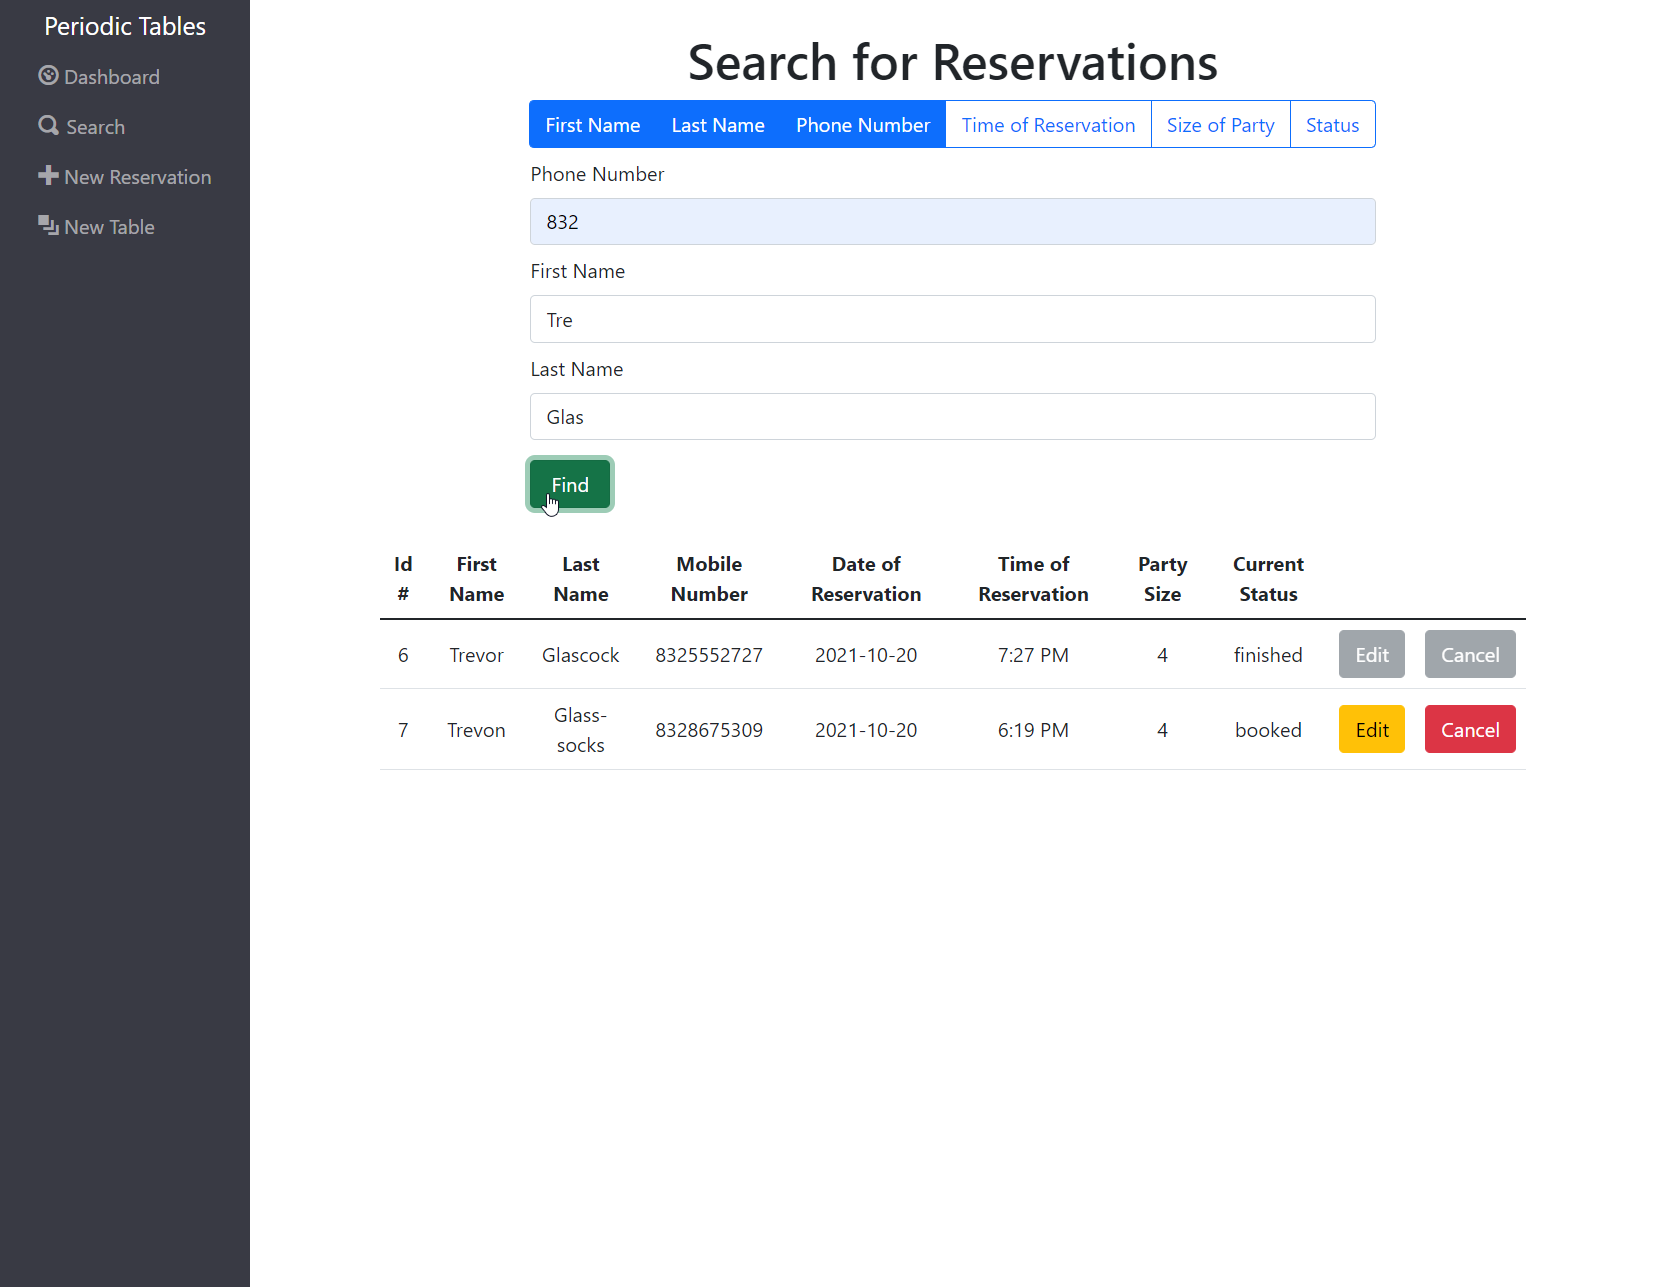Click the gray Edit button for Trevor
This screenshot has height=1287, width=1656.
1371,654
